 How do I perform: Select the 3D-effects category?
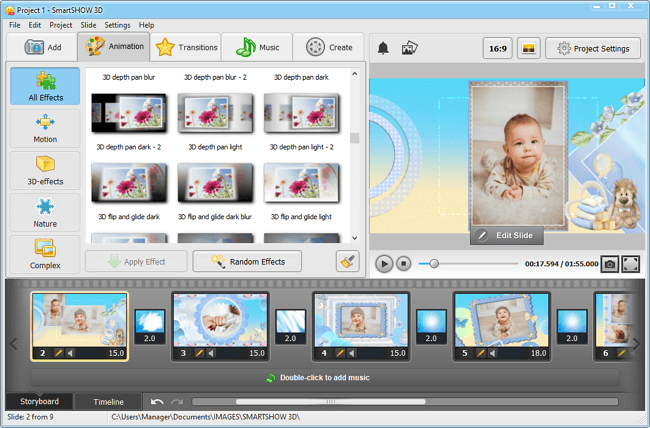pyautogui.click(x=45, y=170)
